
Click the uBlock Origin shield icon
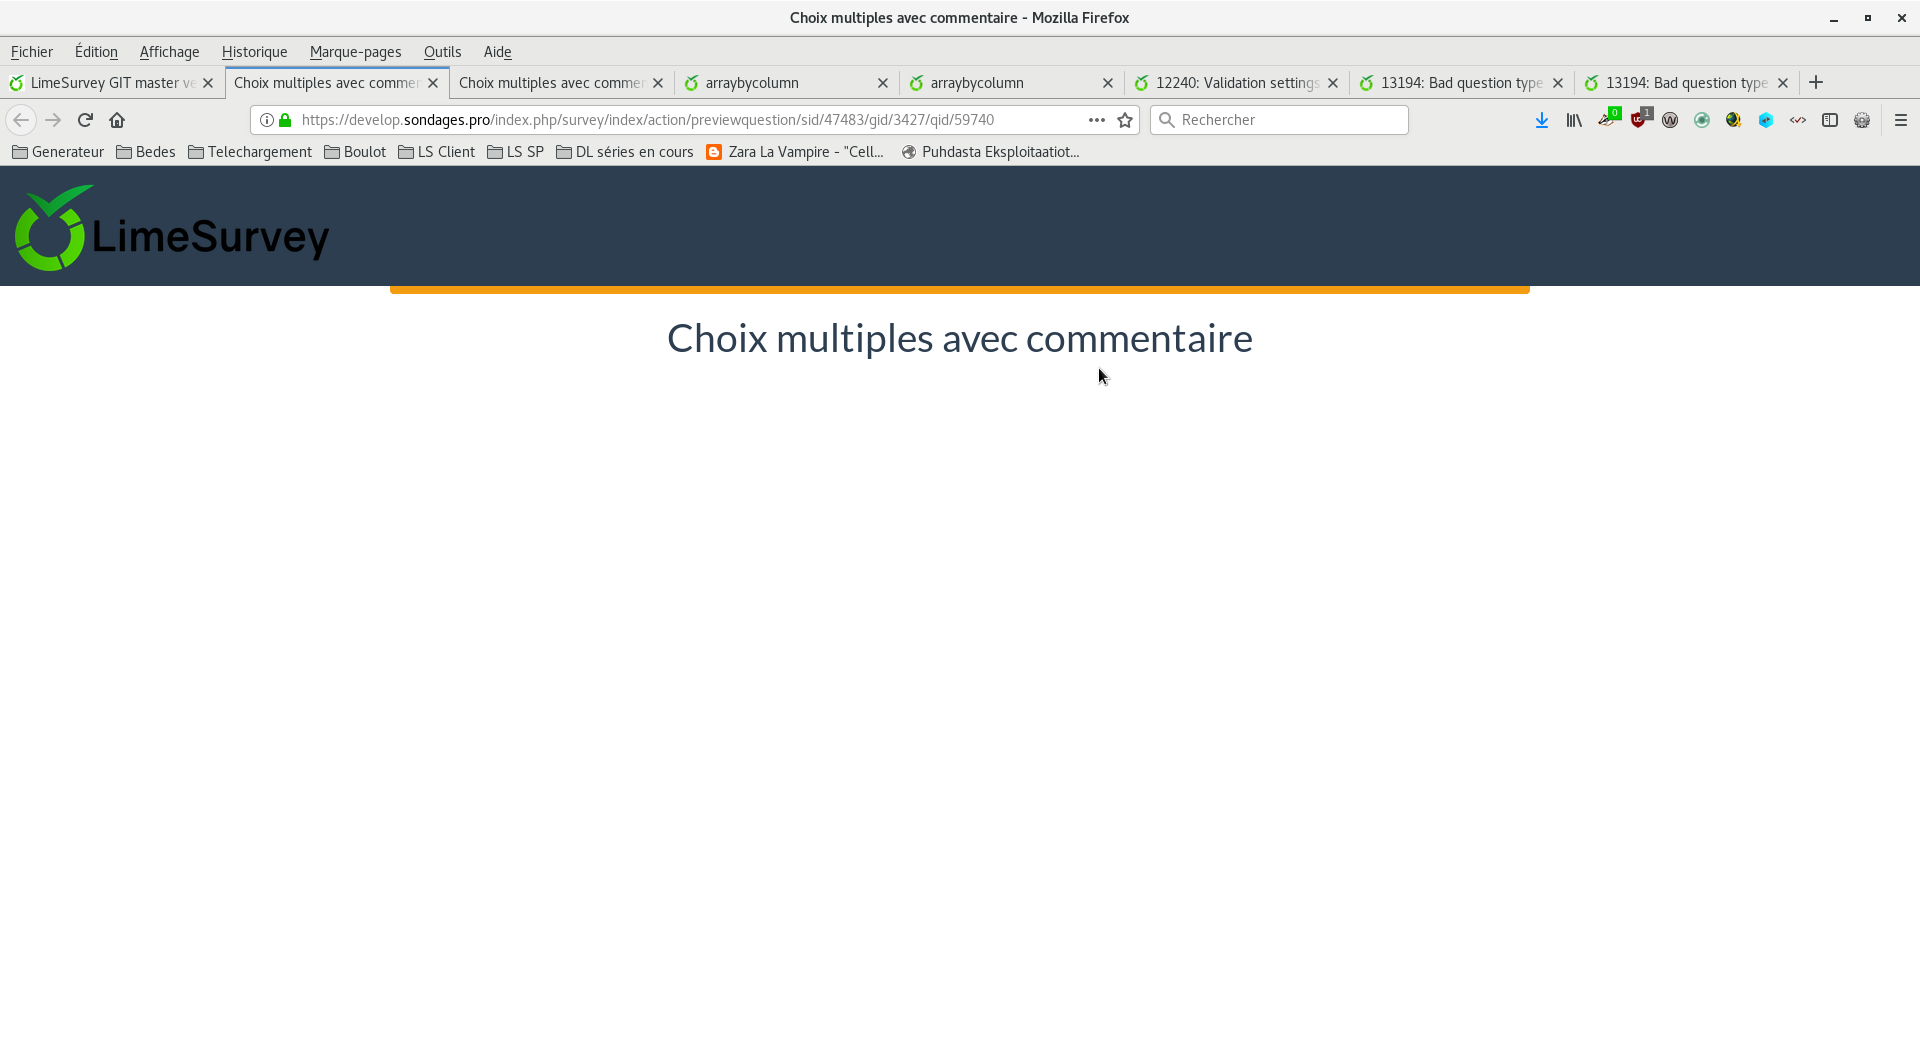1639,119
